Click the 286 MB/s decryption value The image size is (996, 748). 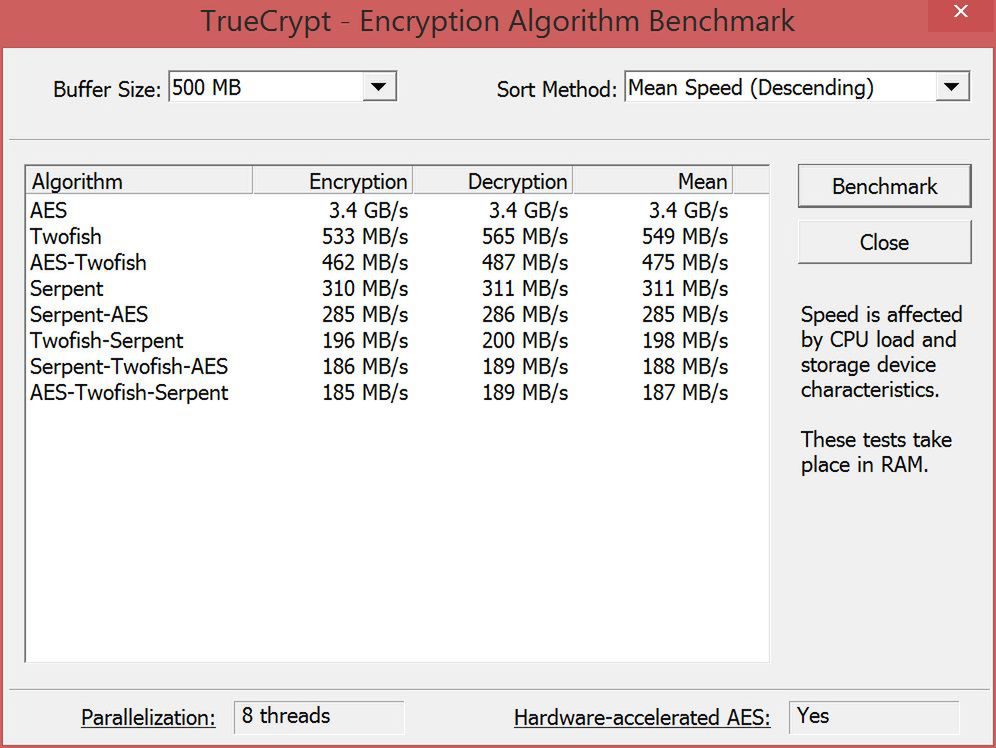pyautogui.click(x=525, y=314)
